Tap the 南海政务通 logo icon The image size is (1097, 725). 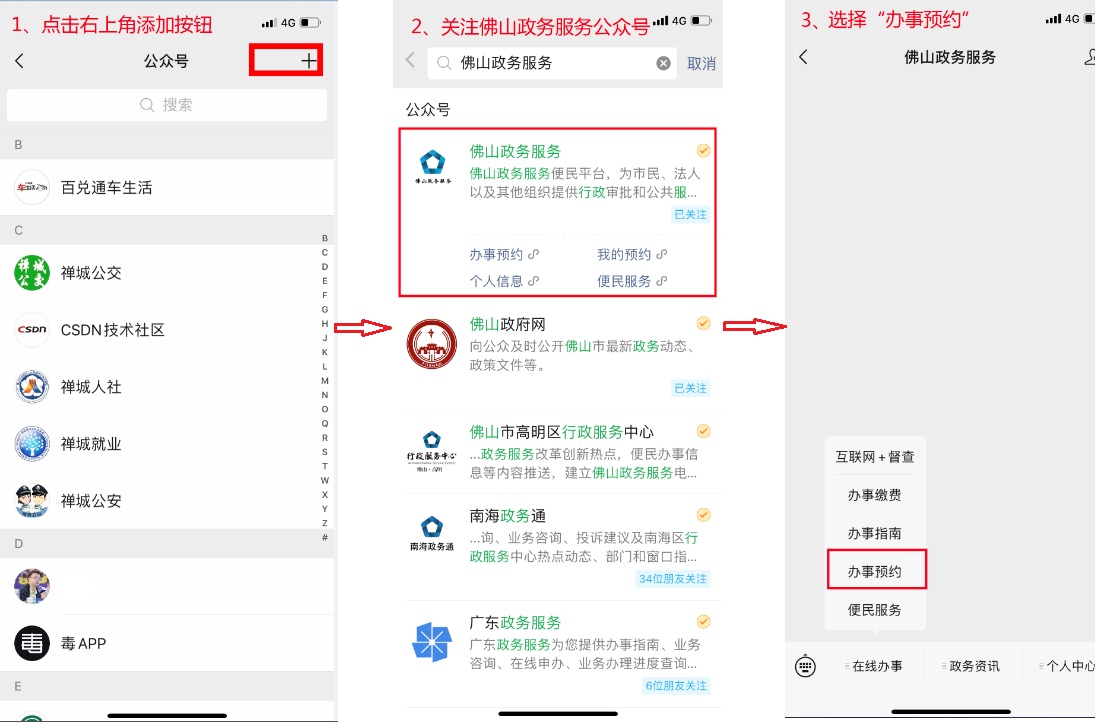432,533
